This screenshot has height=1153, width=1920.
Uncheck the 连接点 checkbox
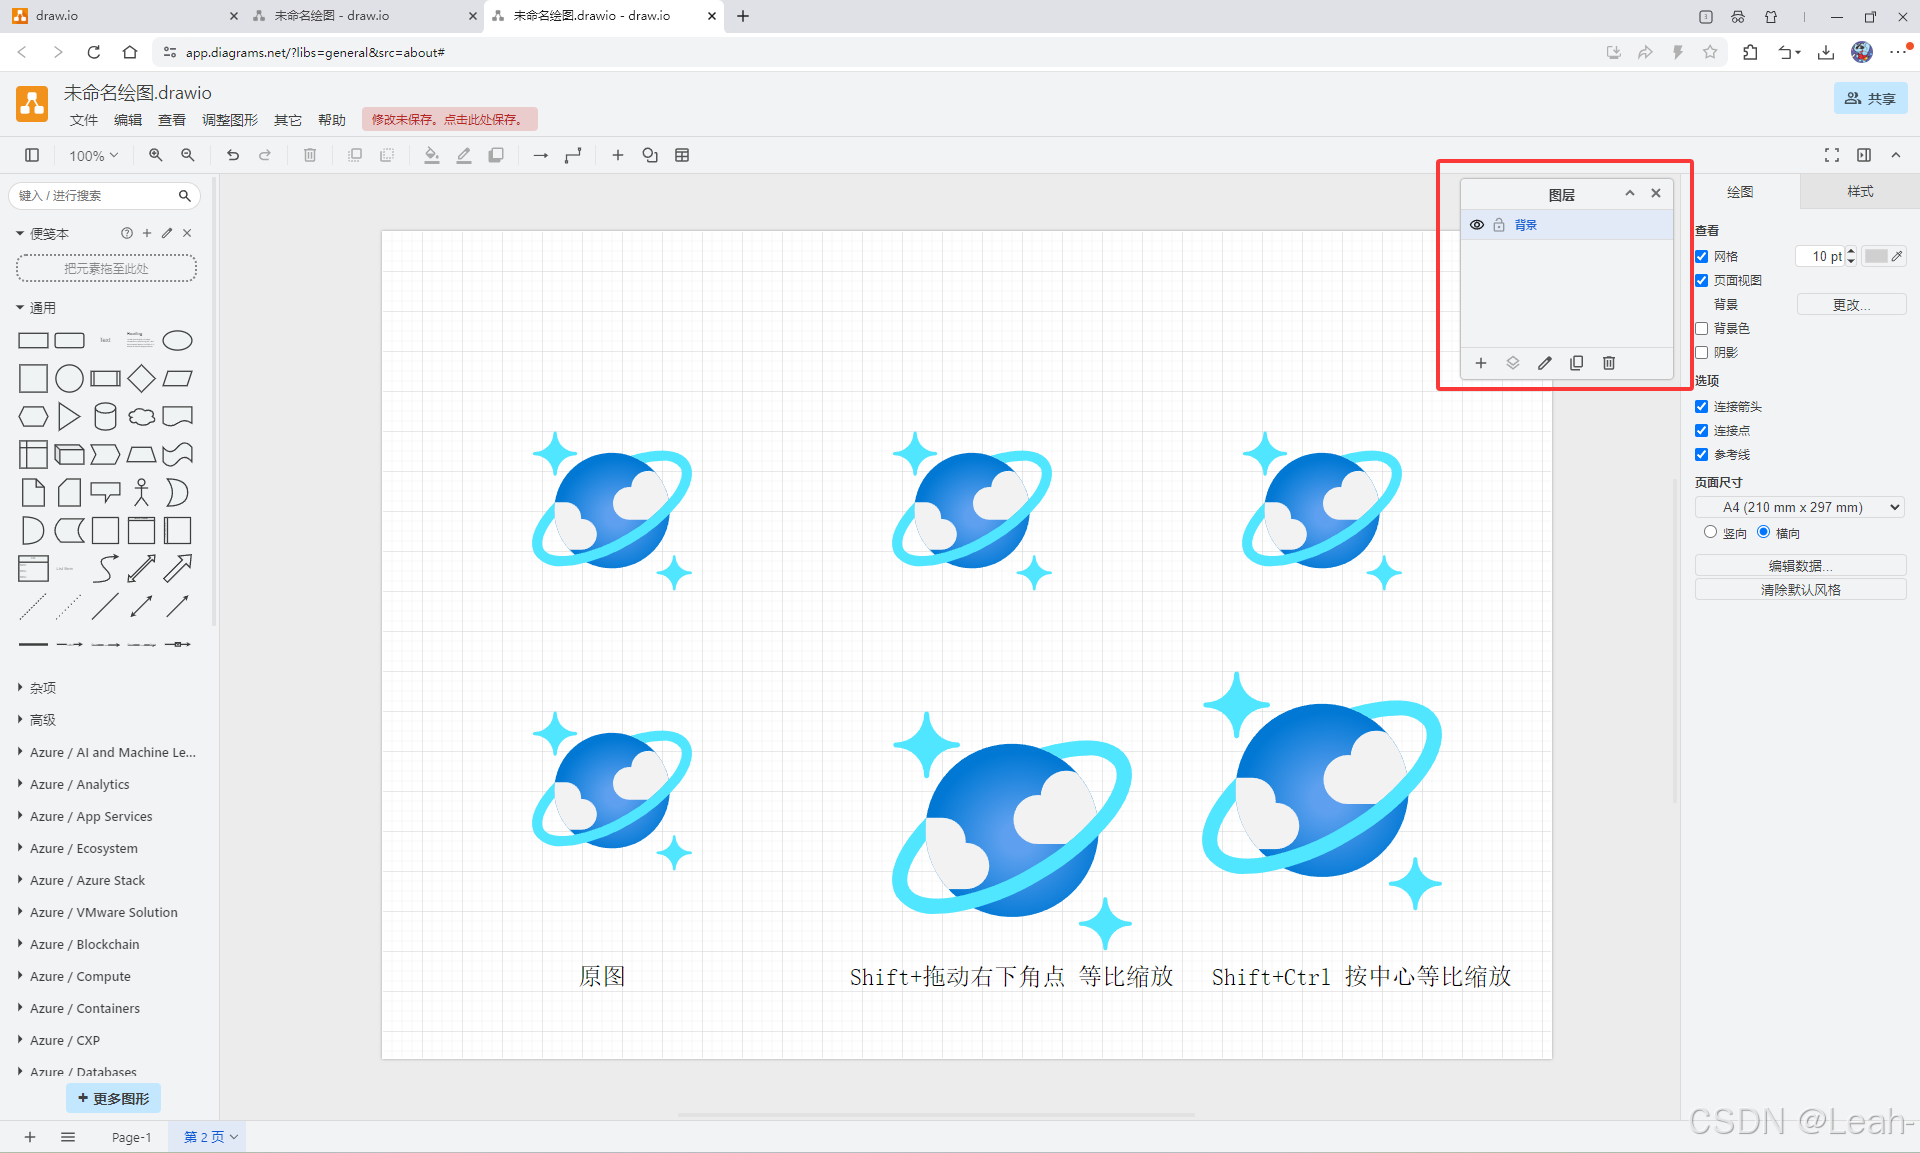tap(1702, 431)
